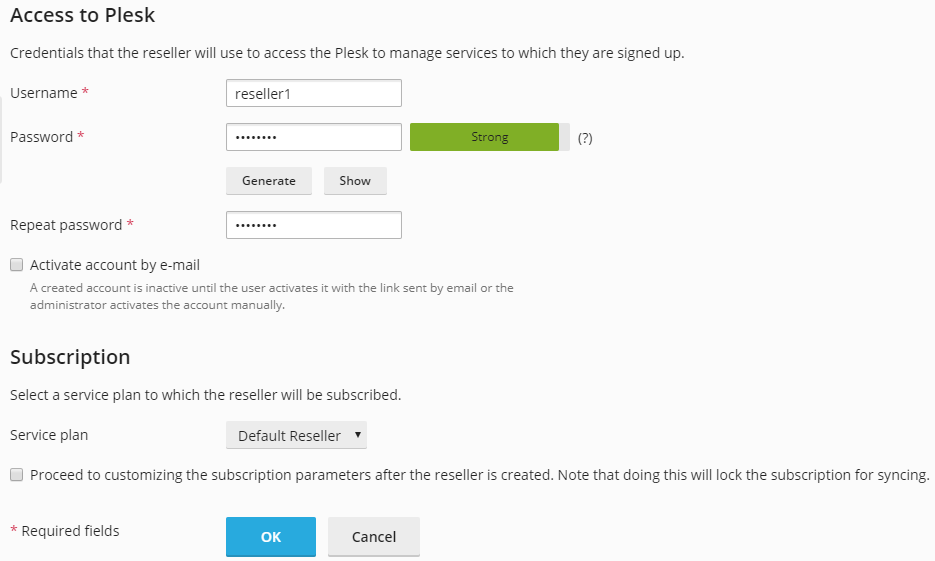This screenshot has width=935, height=561.
Task: Click the Password field label
Action: coord(42,137)
